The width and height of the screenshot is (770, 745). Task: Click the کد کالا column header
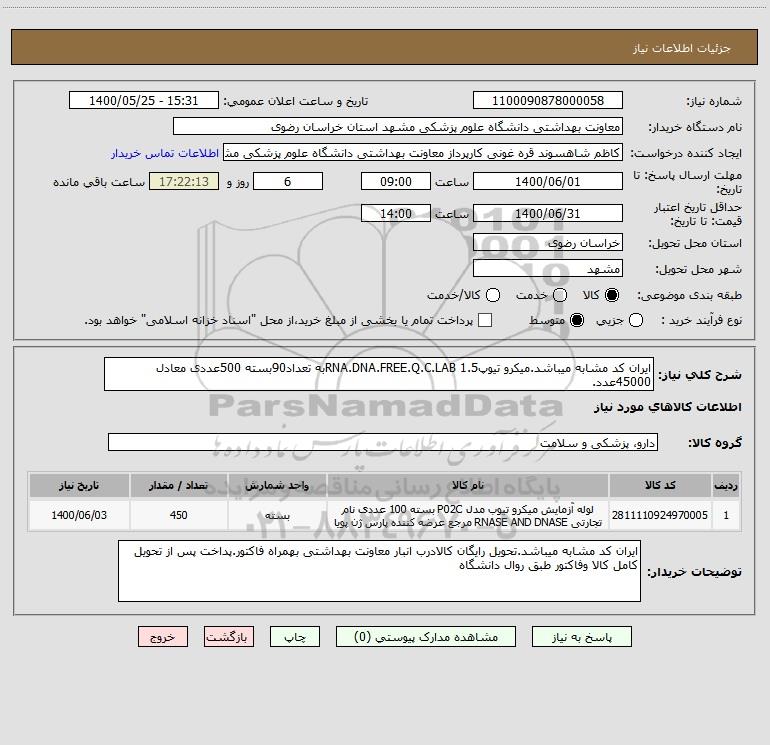[660, 486]
